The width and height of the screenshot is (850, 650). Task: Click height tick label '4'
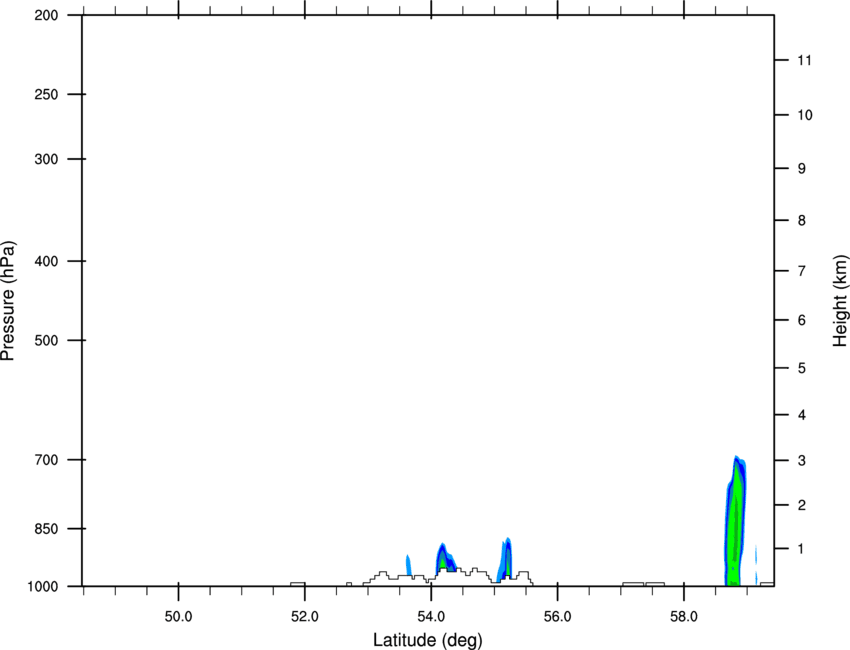802,415
